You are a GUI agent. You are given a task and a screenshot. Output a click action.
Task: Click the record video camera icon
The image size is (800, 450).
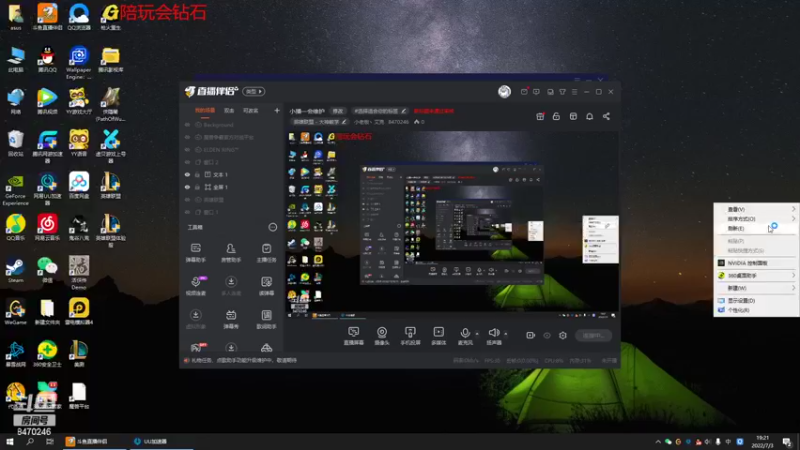coord(531,335)
